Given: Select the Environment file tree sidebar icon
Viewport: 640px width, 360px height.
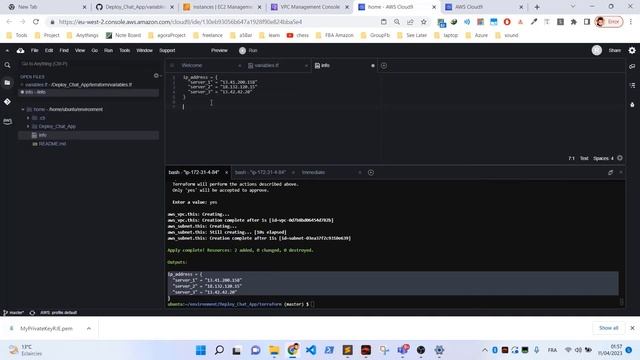Looking at the screenshot, I should coord(7,83).
